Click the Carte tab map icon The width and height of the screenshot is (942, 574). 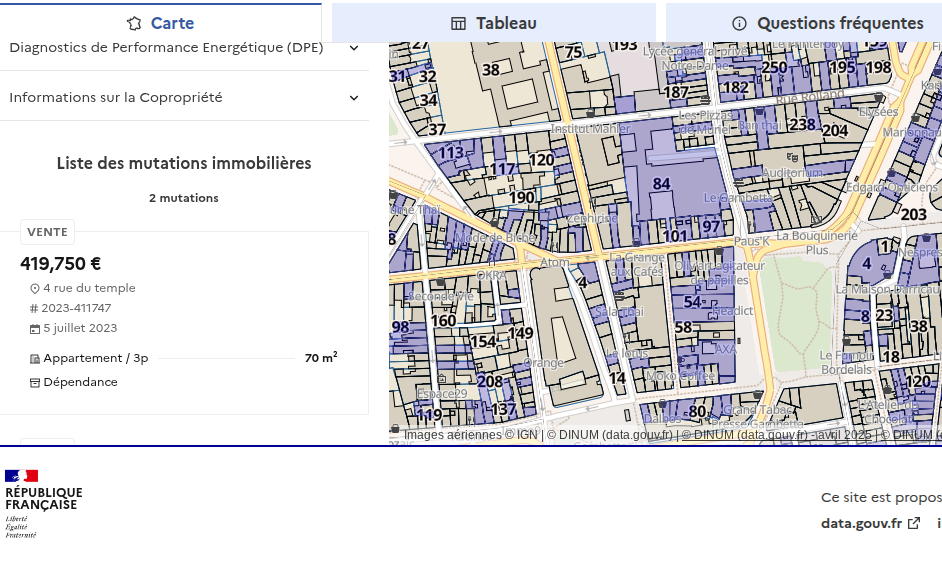point(134,23)
